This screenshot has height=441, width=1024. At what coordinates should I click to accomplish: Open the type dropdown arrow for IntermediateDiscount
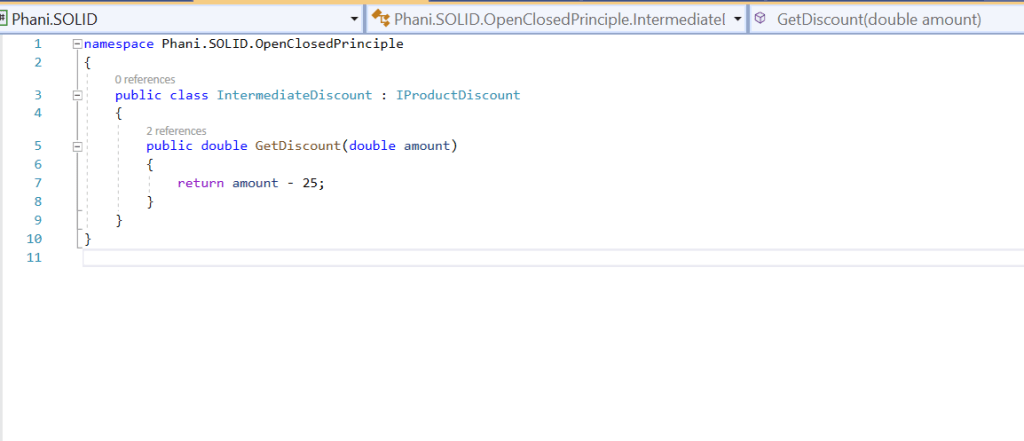(x=737, y=19)
